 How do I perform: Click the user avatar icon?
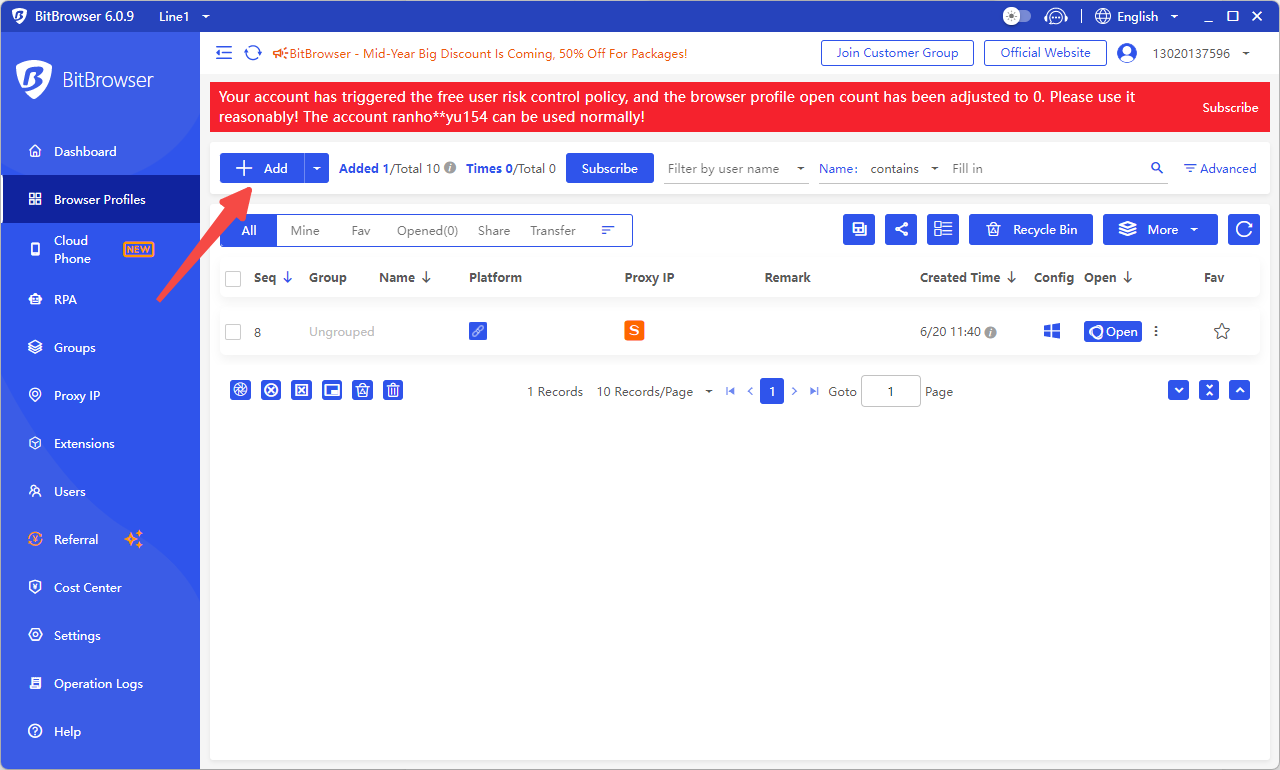click(1127, 53)
